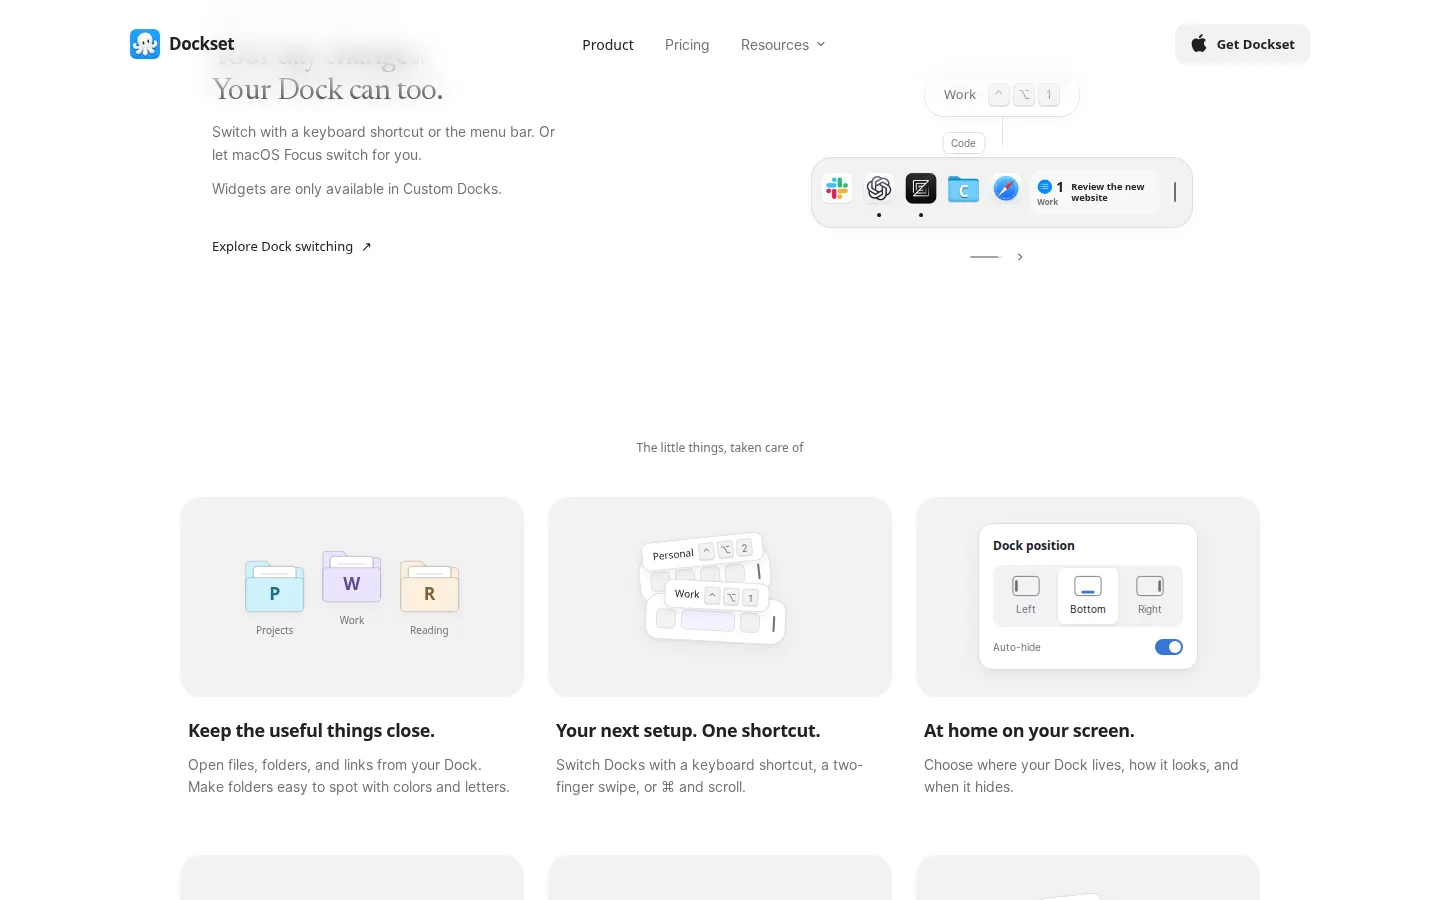Screen dimensions: 1440x900
Task: Click the Dockset octopus logo icon
Action: click(145, 44)
